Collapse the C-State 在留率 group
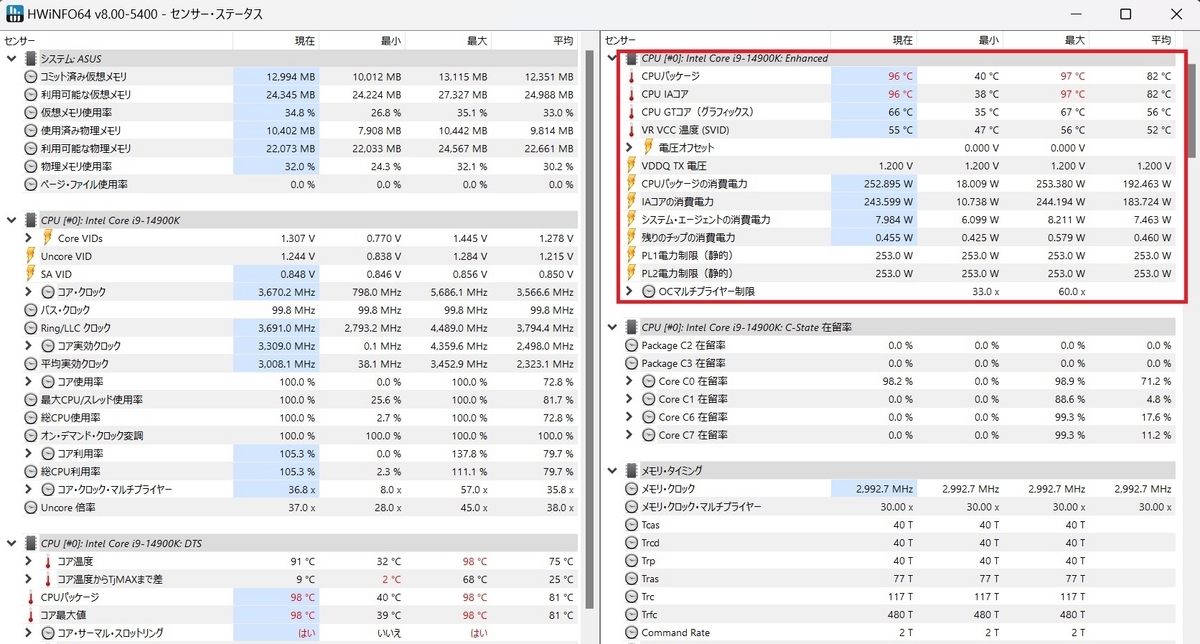This screenshot has width=1200, height=644. pos(611,327)
